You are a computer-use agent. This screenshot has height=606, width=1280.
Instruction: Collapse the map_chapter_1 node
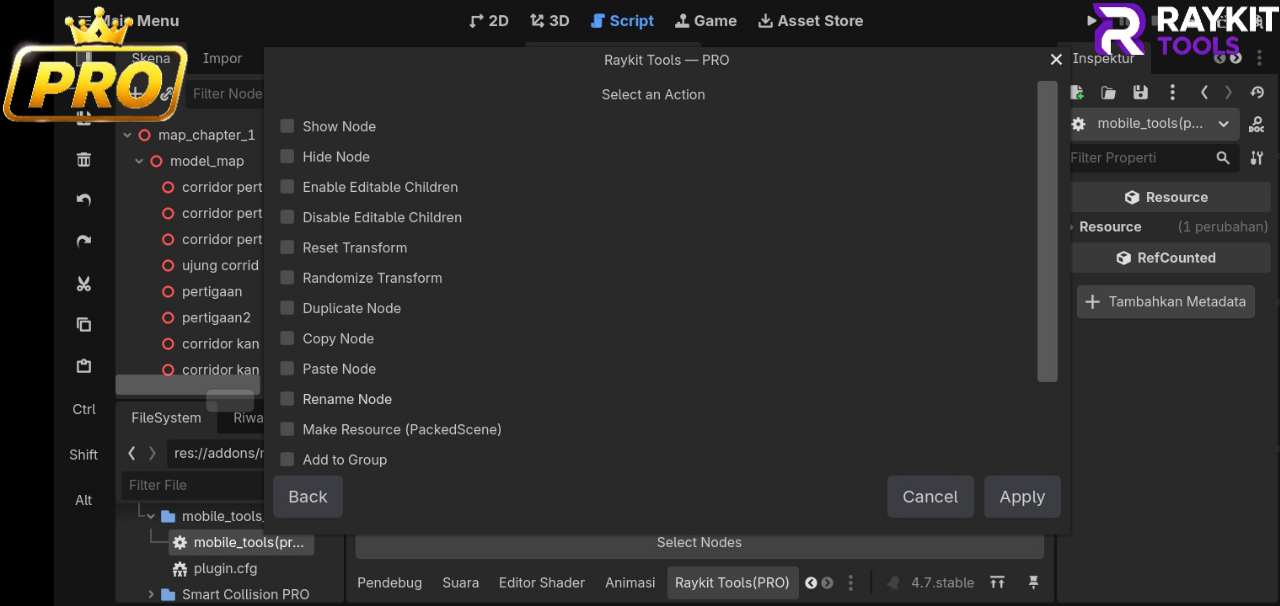(x=127, y=135)
